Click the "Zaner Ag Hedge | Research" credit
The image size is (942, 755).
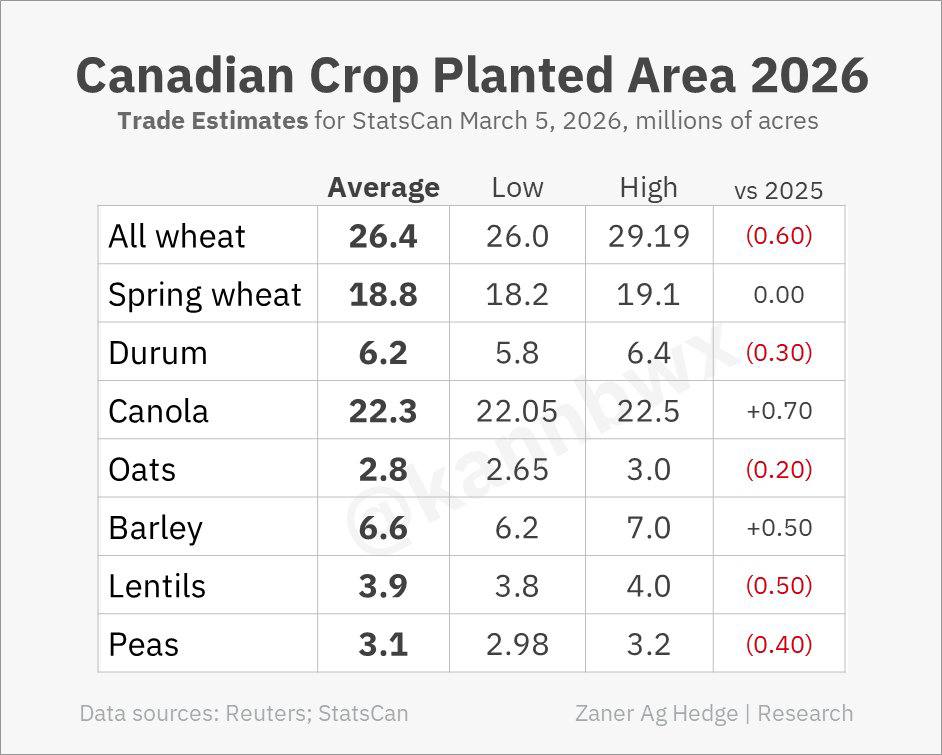[x=714, y=713]
